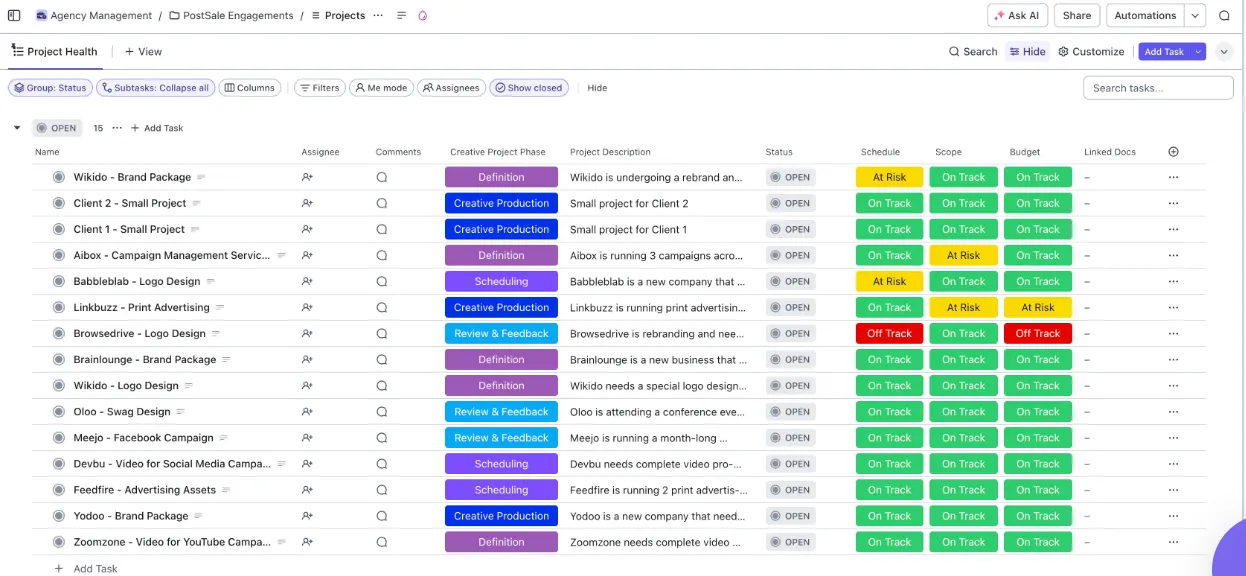The width and height of the screenshot is (1246, 576).
Task: Select the Project Health tab
Action: [x=55, y=51]
